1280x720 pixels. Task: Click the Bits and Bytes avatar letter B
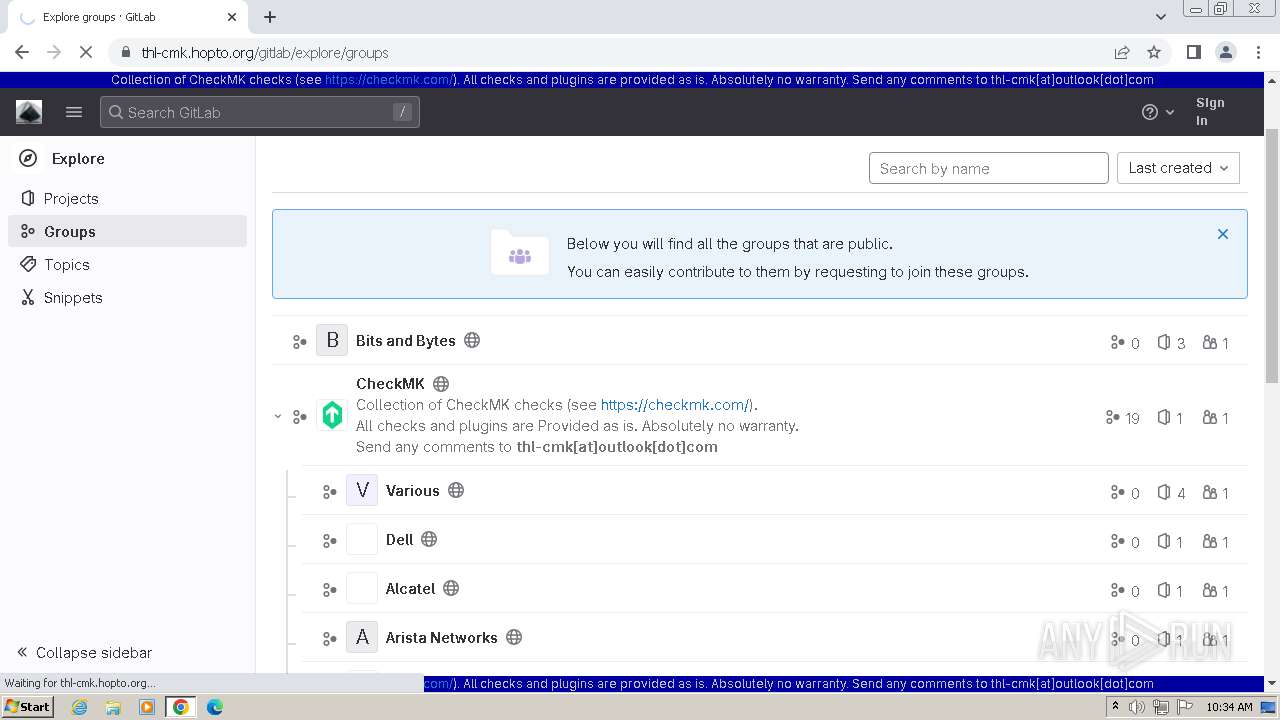(332, 340)
